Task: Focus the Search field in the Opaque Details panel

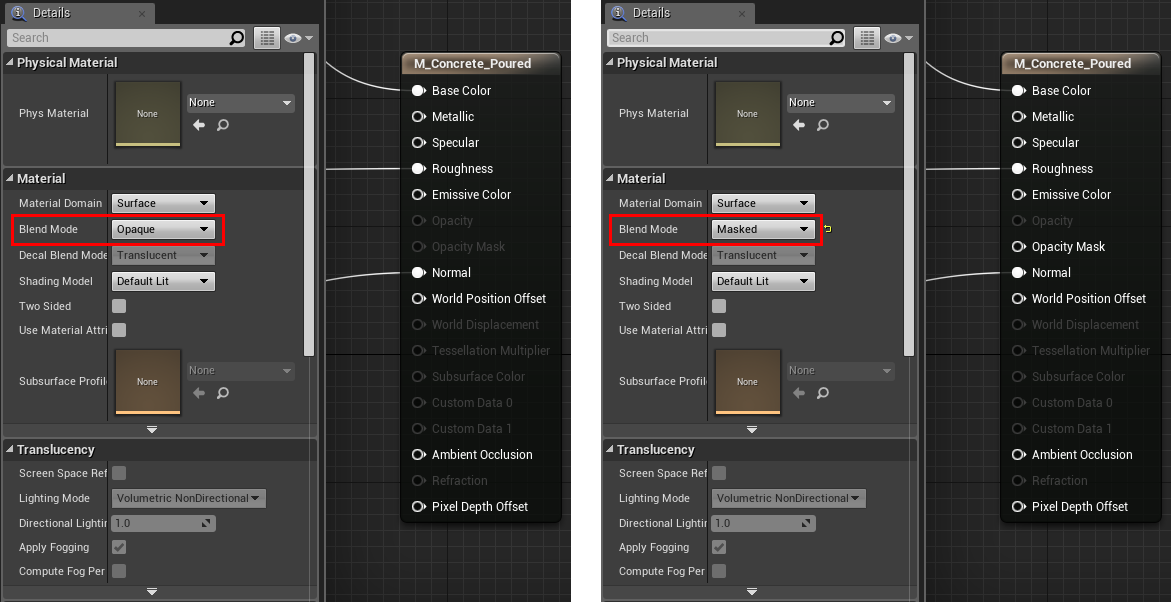Action: tap(126, 37)
